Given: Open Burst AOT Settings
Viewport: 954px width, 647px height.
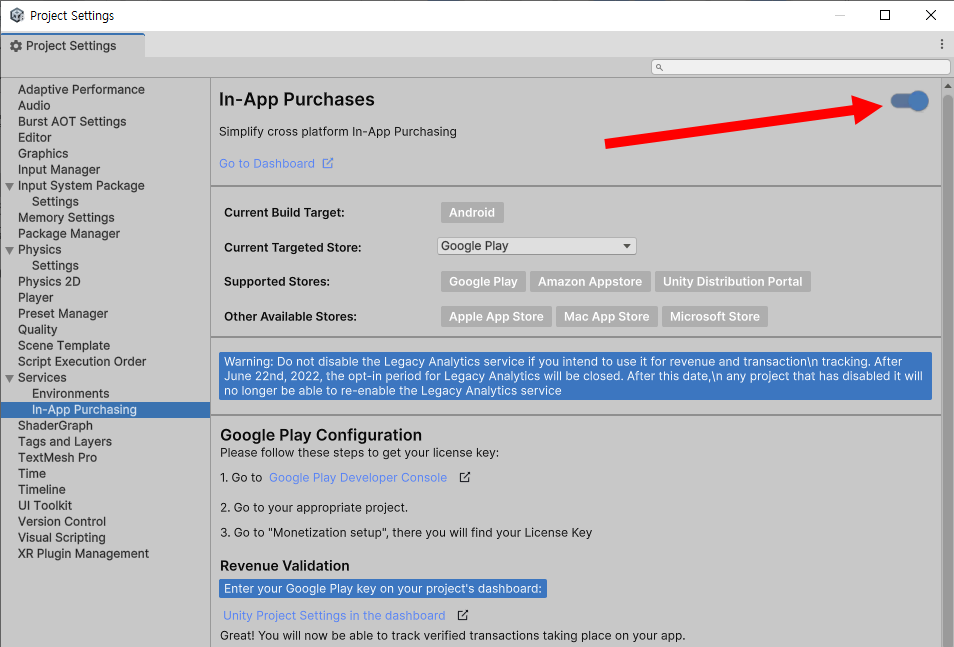Looking at the screenshot, I should point(72,121).
